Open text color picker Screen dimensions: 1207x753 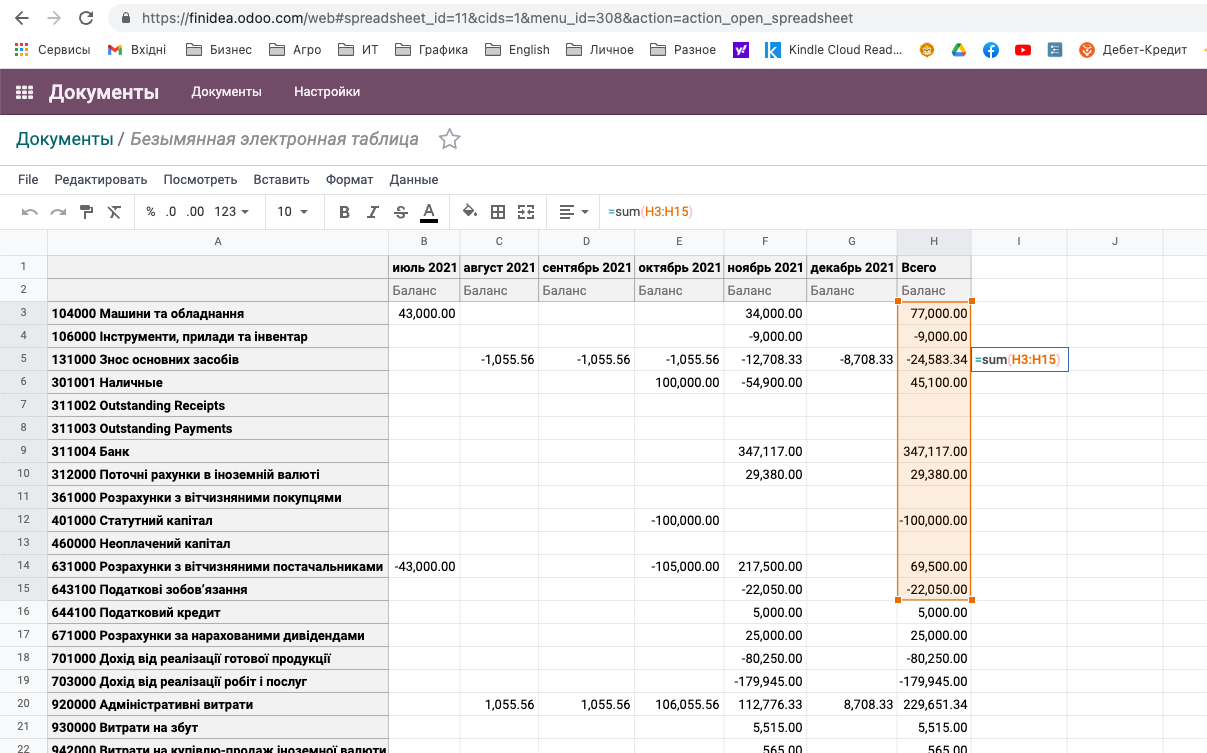(x=429, y=212)
